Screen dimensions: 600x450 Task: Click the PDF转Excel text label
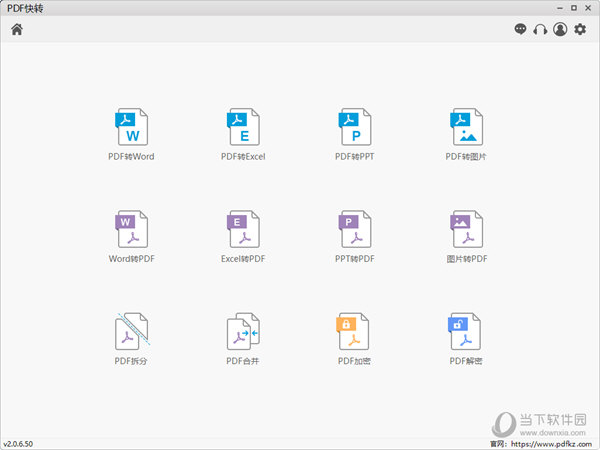click(x=243, y=157)
